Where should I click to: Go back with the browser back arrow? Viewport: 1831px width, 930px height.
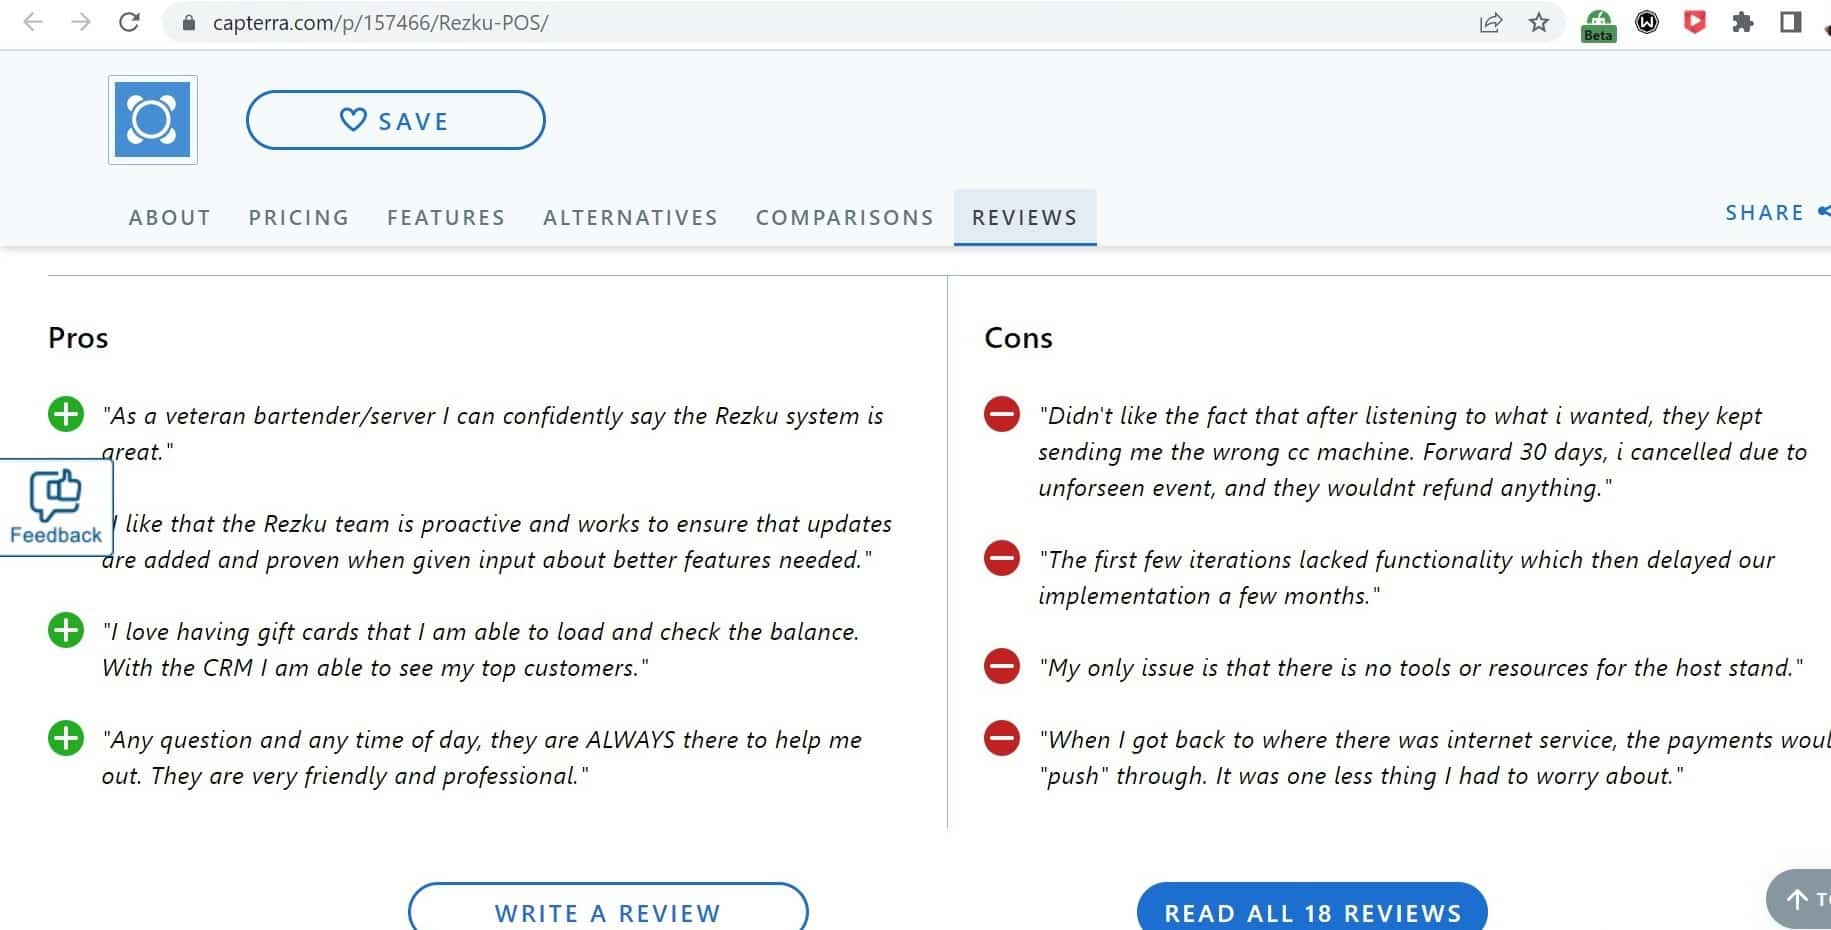[x=33, y=22]
